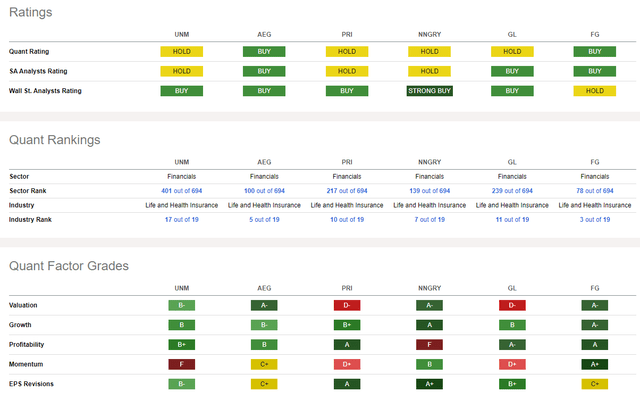Viewport: 640px width, 400px height.
Task: Click the Quant Factor Grades heading
Action: coord(69,266)
